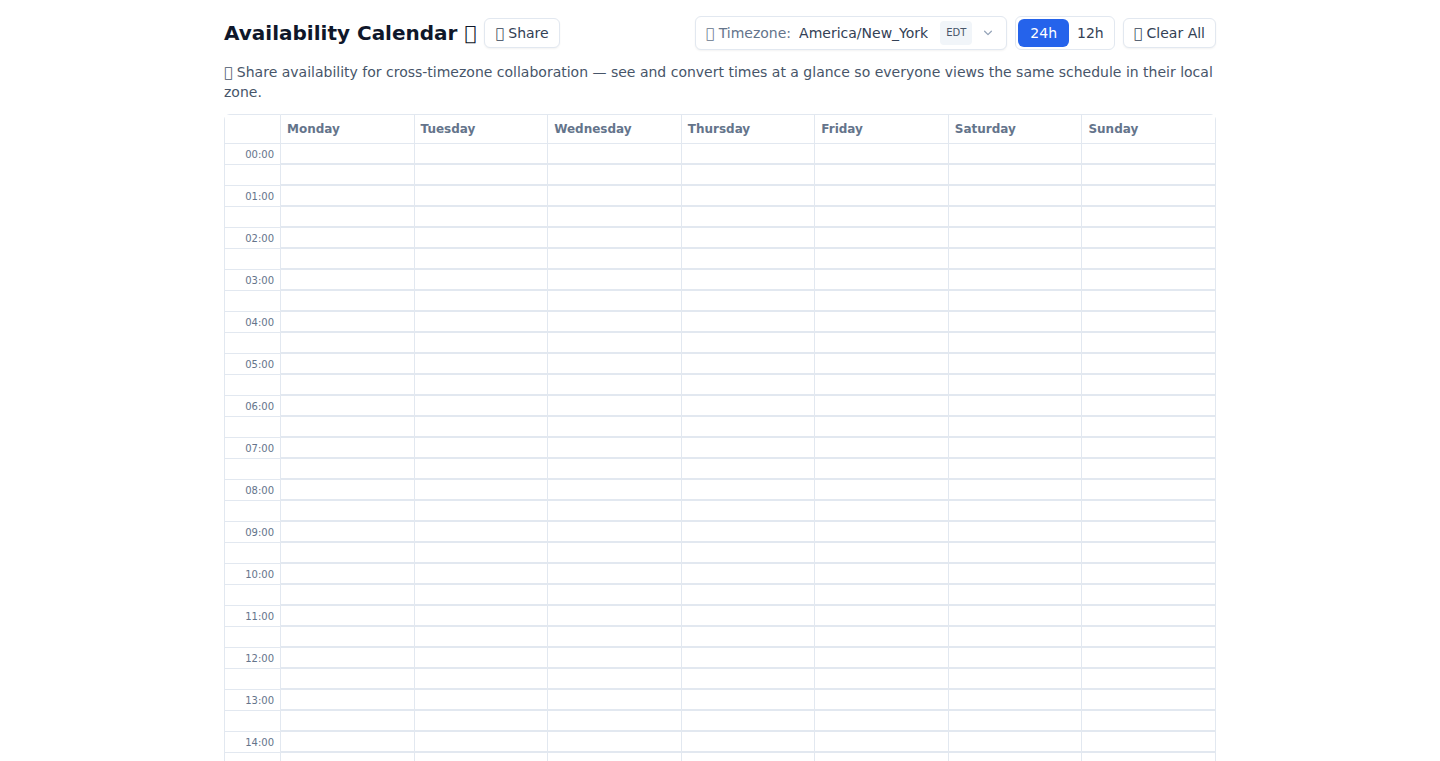The image size is (1440, 761).
Task: Click the Monday column header
Action: 347,129
